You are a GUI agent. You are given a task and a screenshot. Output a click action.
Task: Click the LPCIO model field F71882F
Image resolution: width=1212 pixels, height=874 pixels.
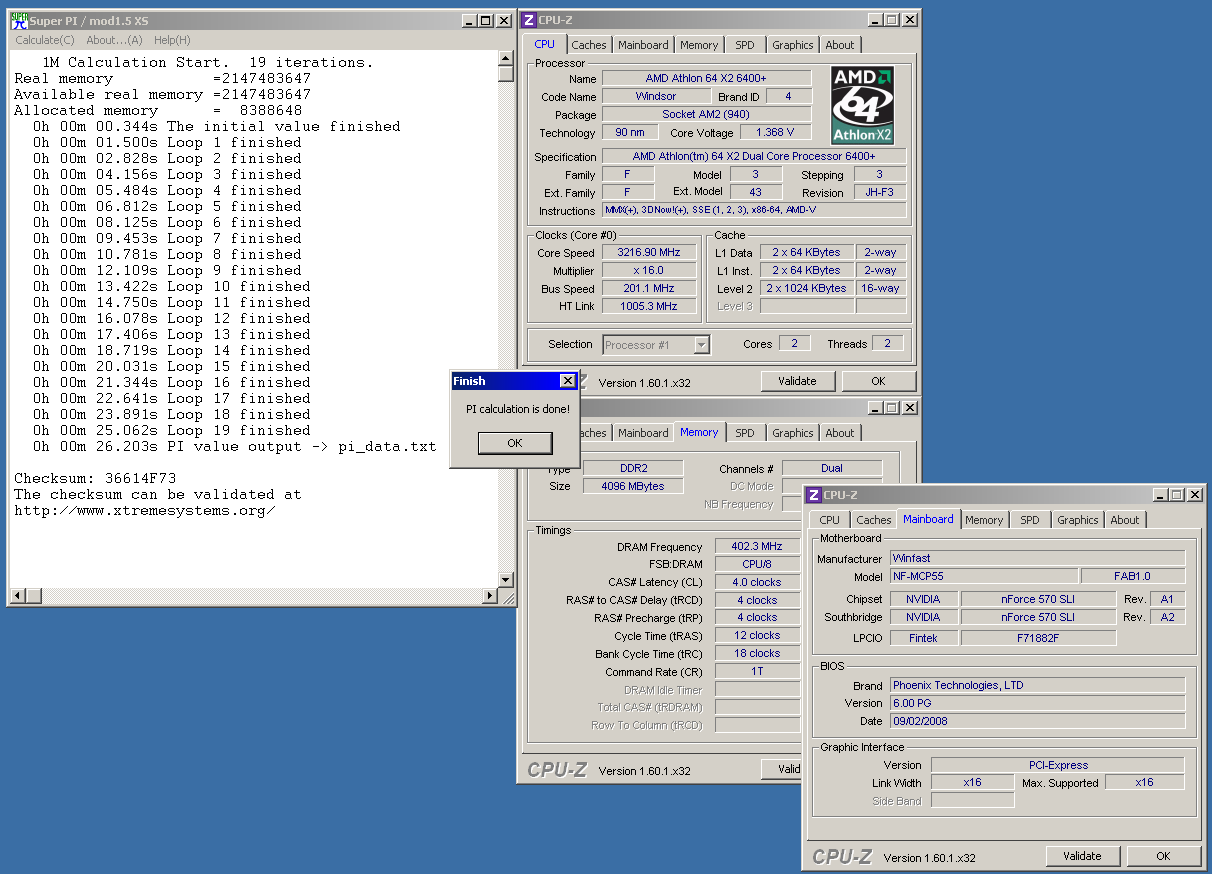[x=1038, y=637]
